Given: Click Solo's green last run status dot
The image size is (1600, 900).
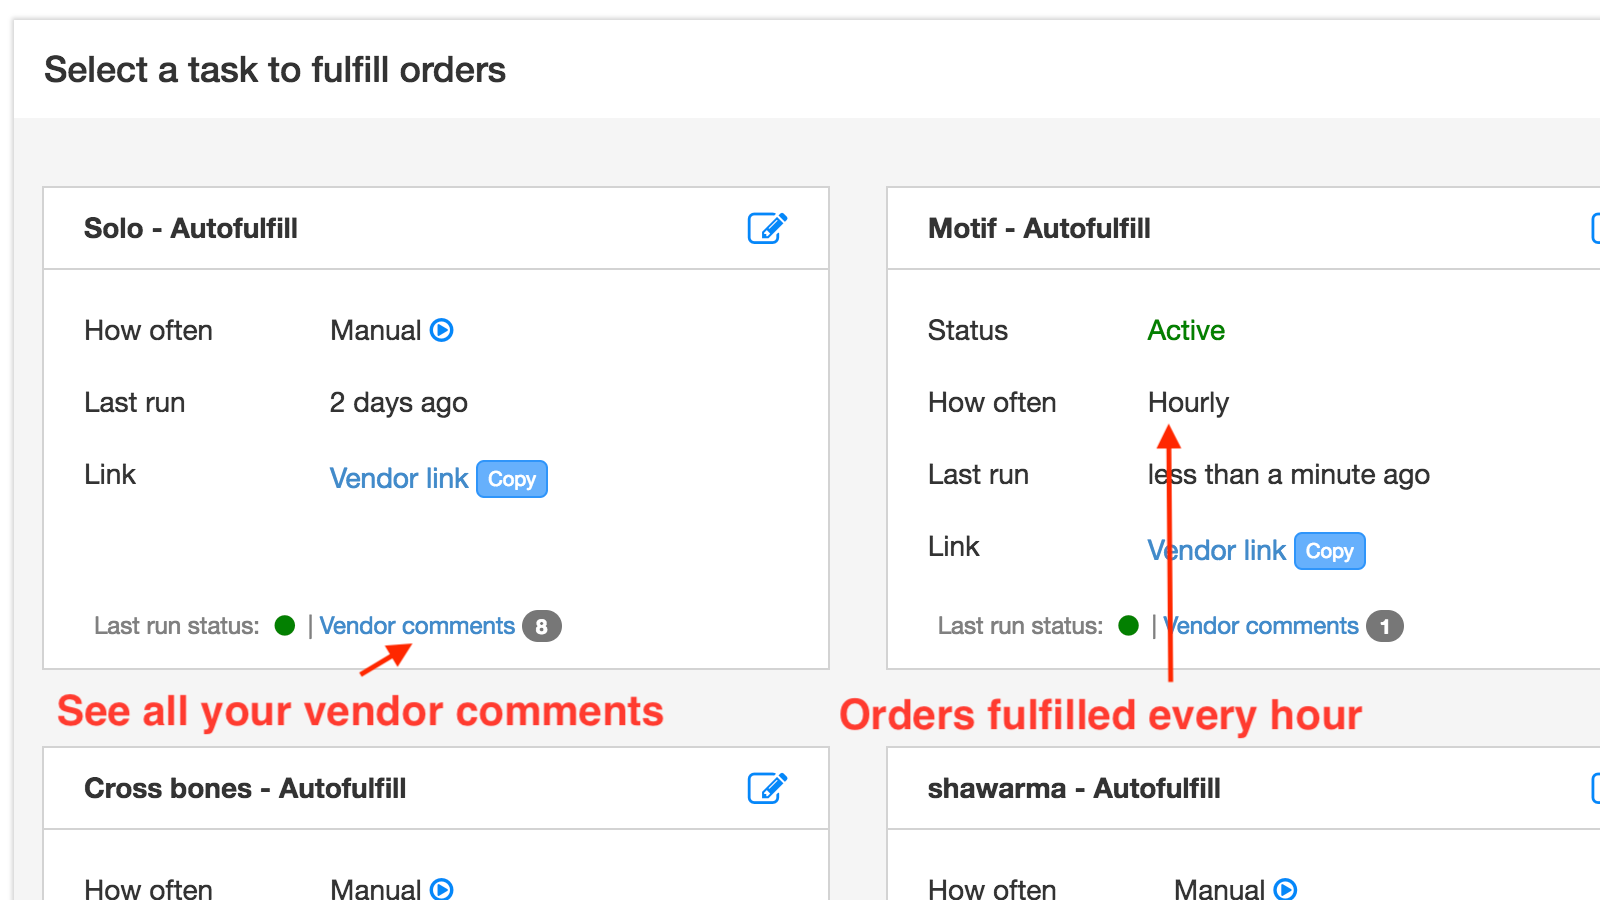Looking at the screenshot, I should tap(285, 626).
